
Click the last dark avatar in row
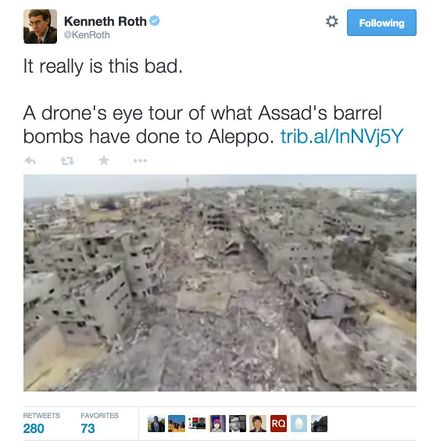(x=319, y=424)
